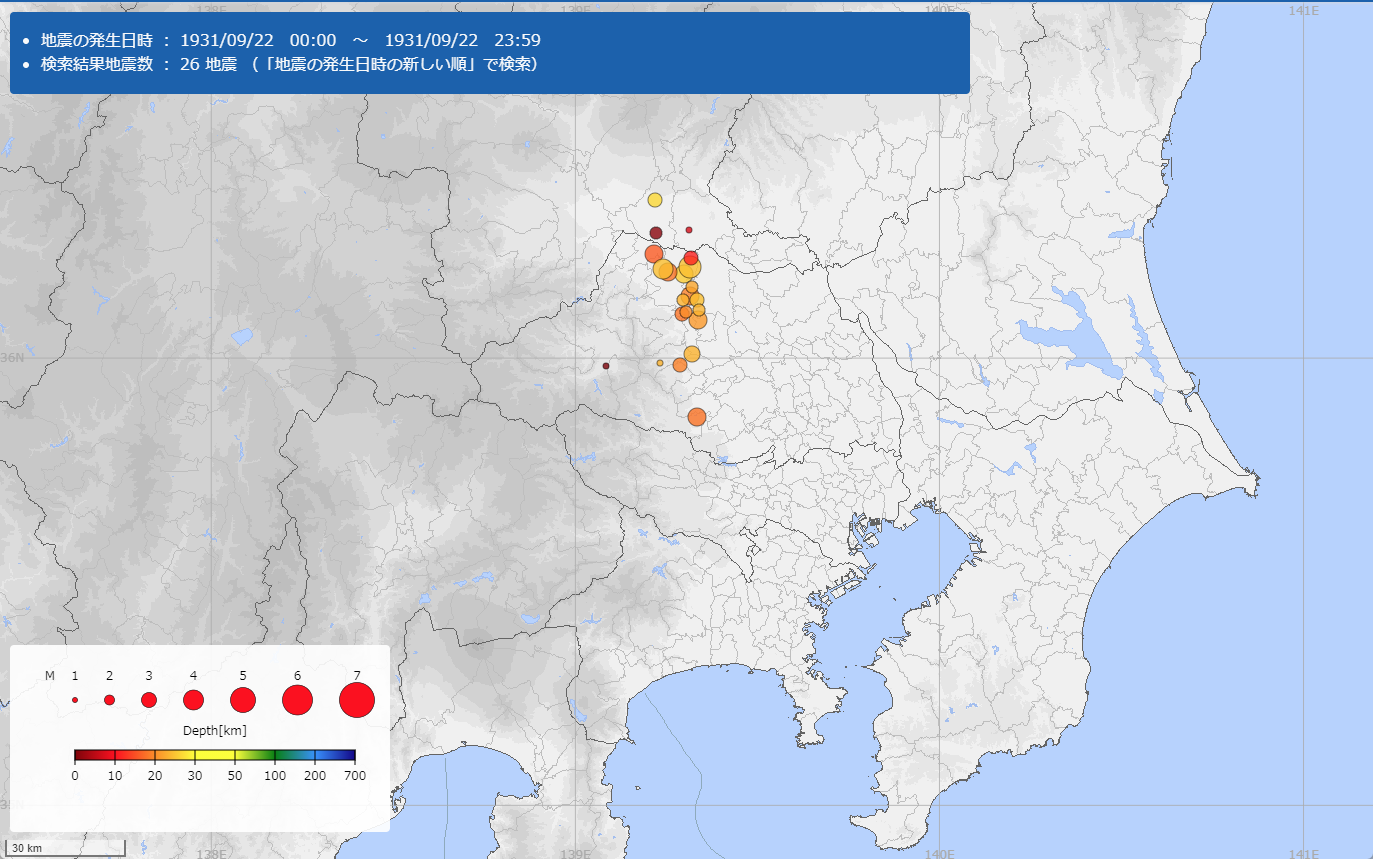The width and height of the screenshot is (1373, 859).
Task: Select the tiny red marker east of the dark red one
Action: click(x=689, y=230)
